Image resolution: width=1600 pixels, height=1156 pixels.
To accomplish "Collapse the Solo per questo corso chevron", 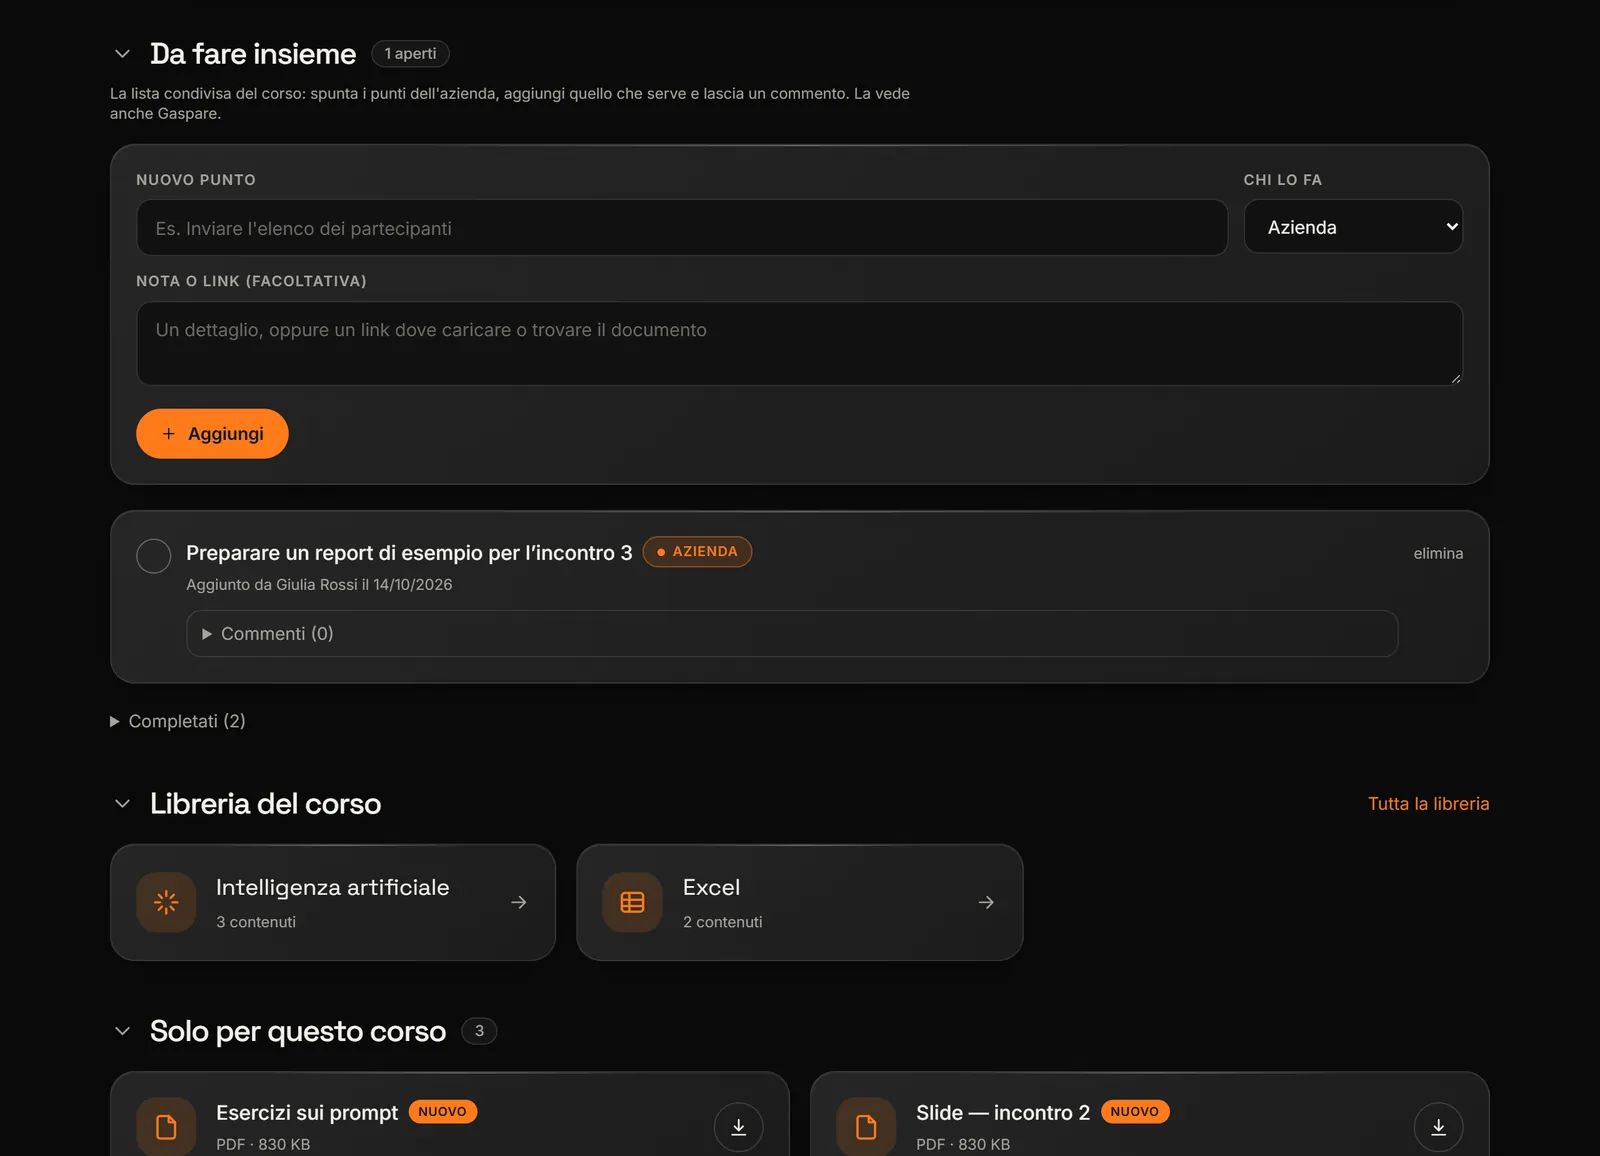I will [x=122, y=1031].
